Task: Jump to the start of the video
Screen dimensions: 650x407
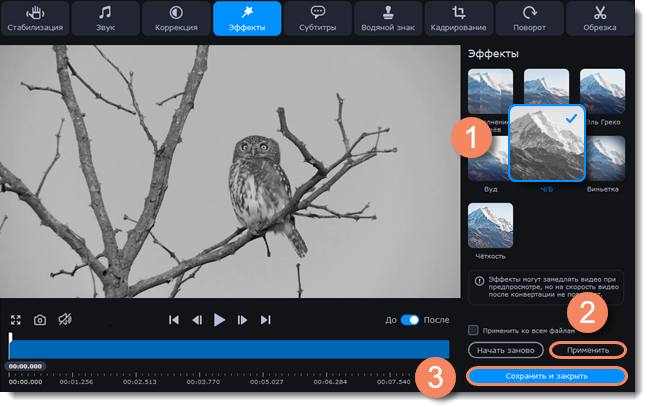Action: (x=174, y=320)
